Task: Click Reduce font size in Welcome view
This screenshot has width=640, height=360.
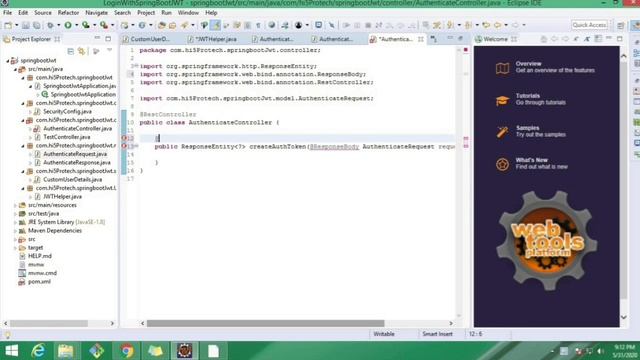Action: (576, 39)
